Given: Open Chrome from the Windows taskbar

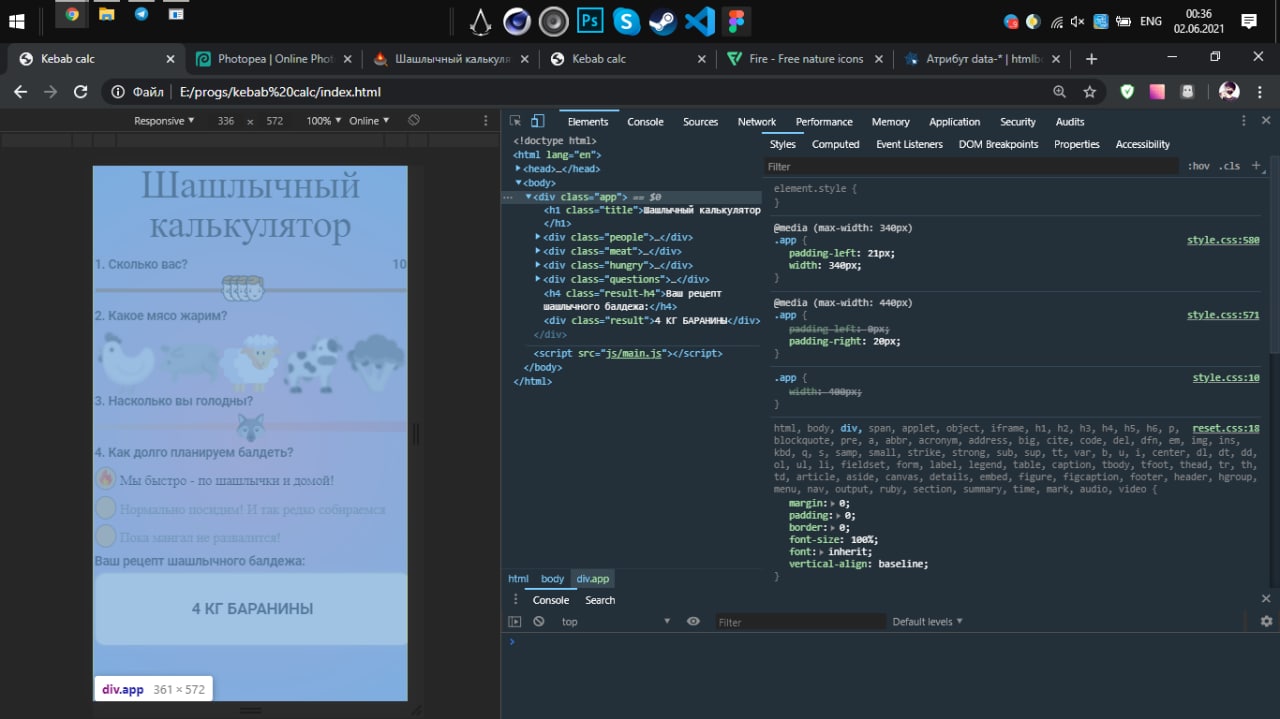Looking at the screenshot, I should 71,14.
